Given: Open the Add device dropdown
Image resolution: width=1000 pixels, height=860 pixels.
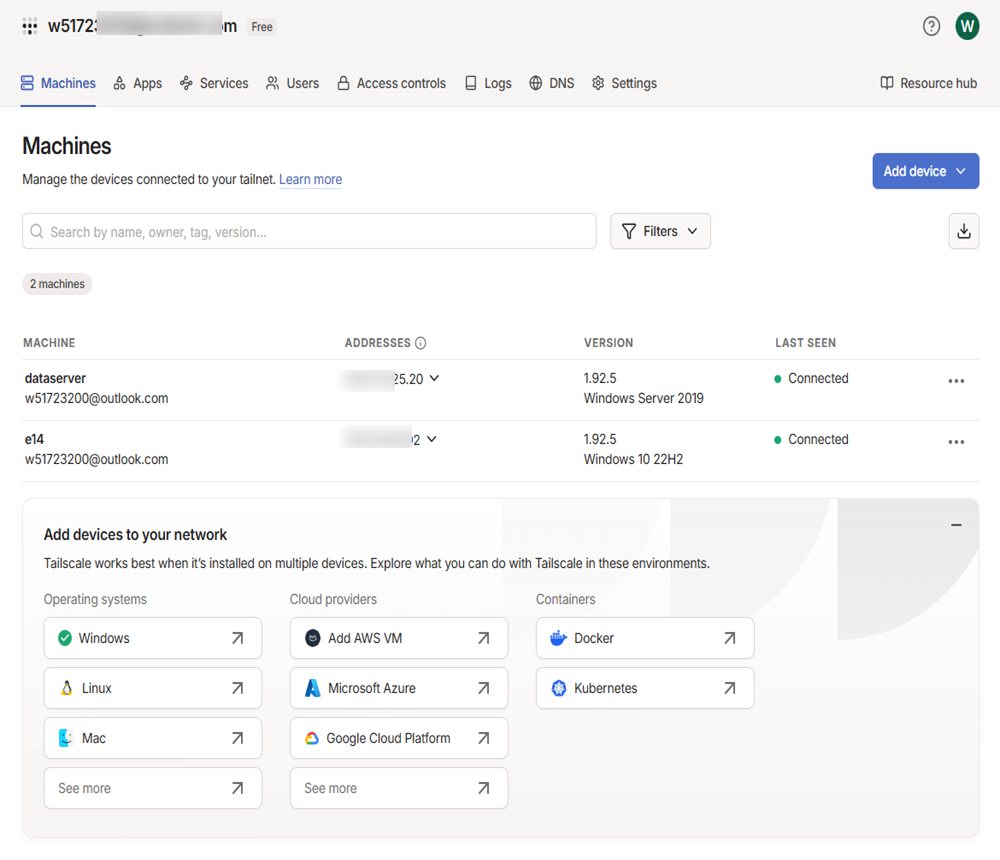Looking at the screenshot, I should pos(925,171).
